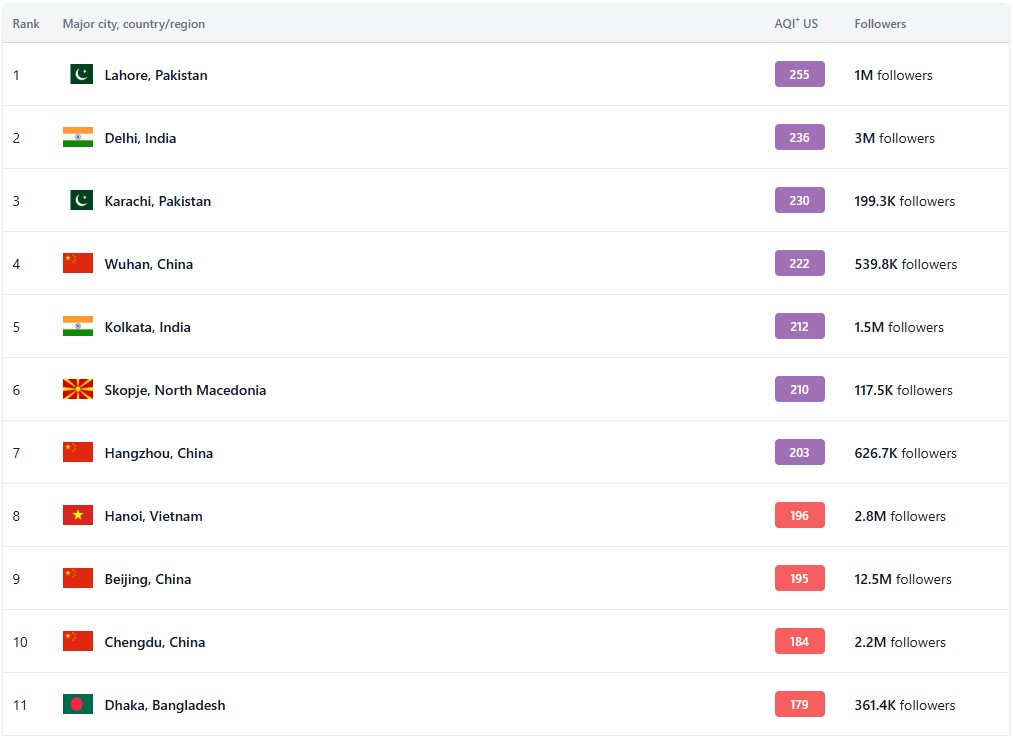The image size is (1013, 736).
Task: Click the Rank column header
Action: click(26, 24)
